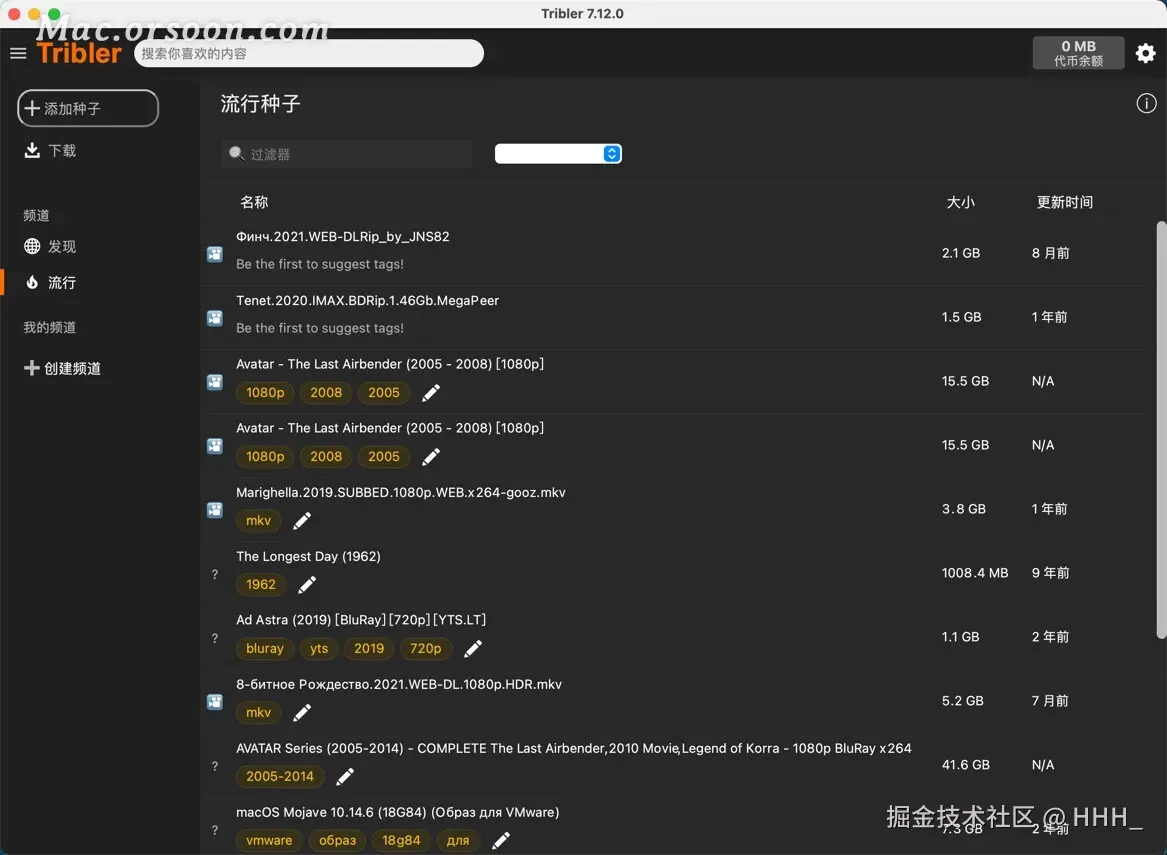Click the 1008.4 MB size cell
1167x855 pixels.
[975, 573]
